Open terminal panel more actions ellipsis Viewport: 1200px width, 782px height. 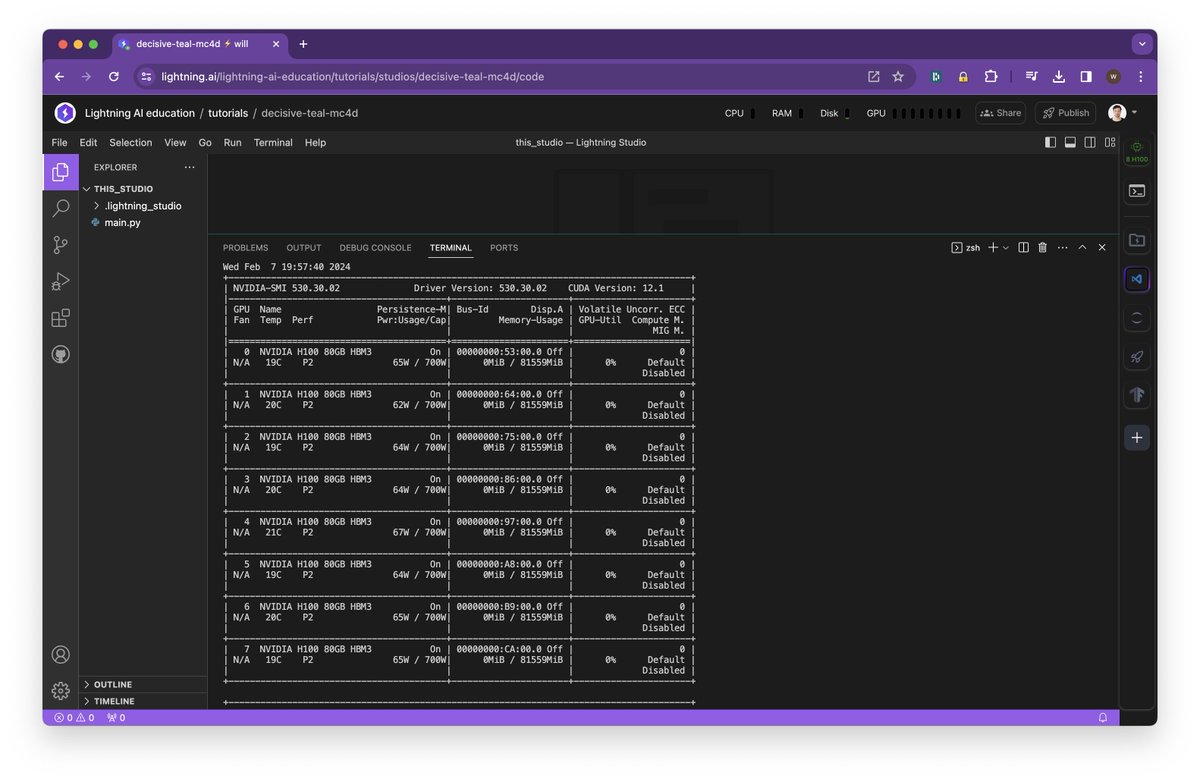click(x=1062, y=247)
